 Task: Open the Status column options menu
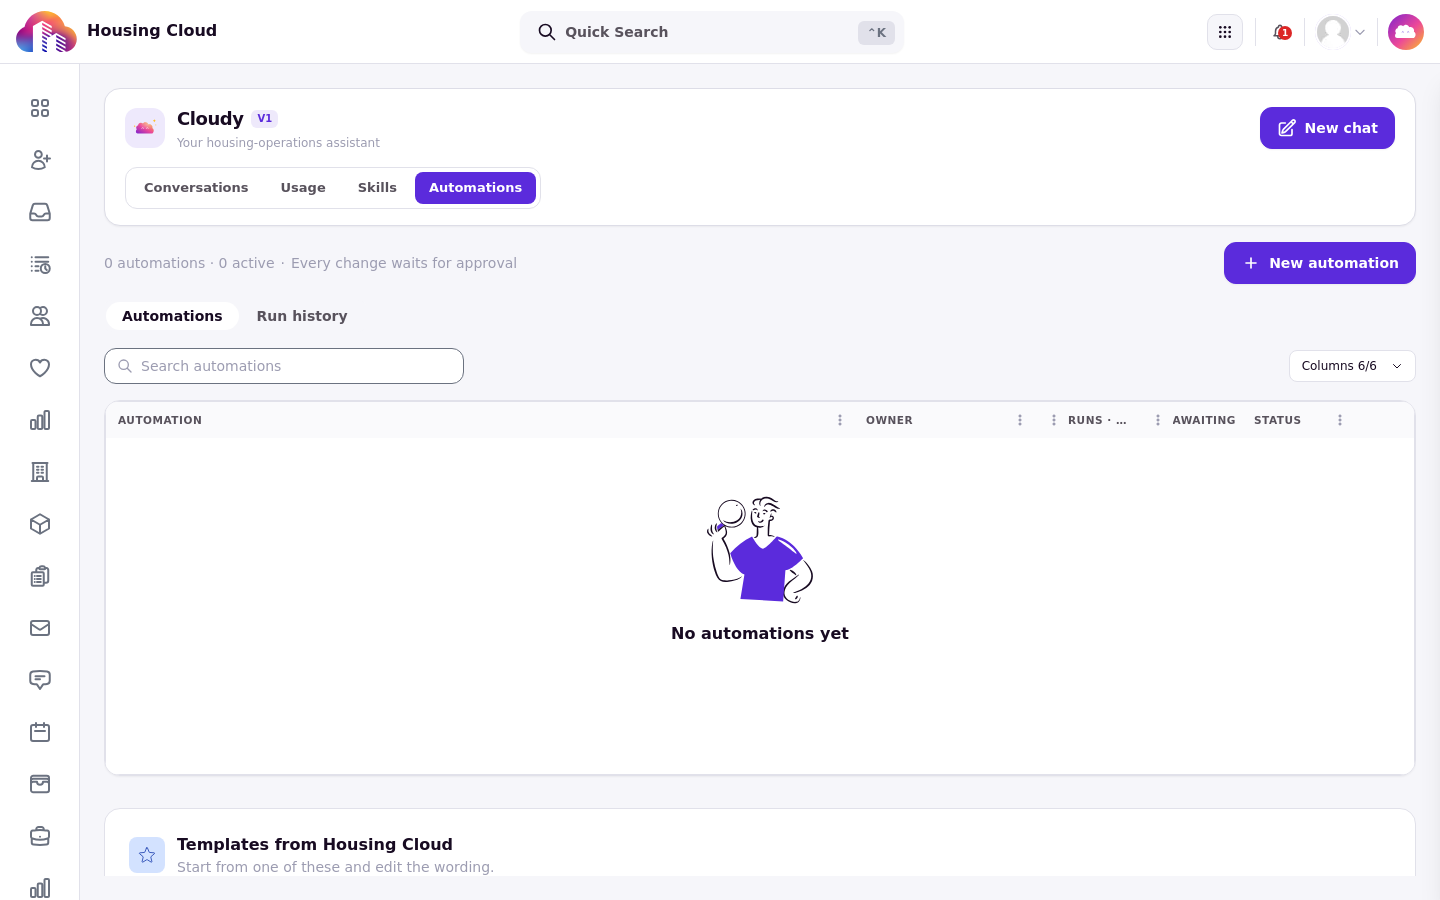coord(1340,420)
